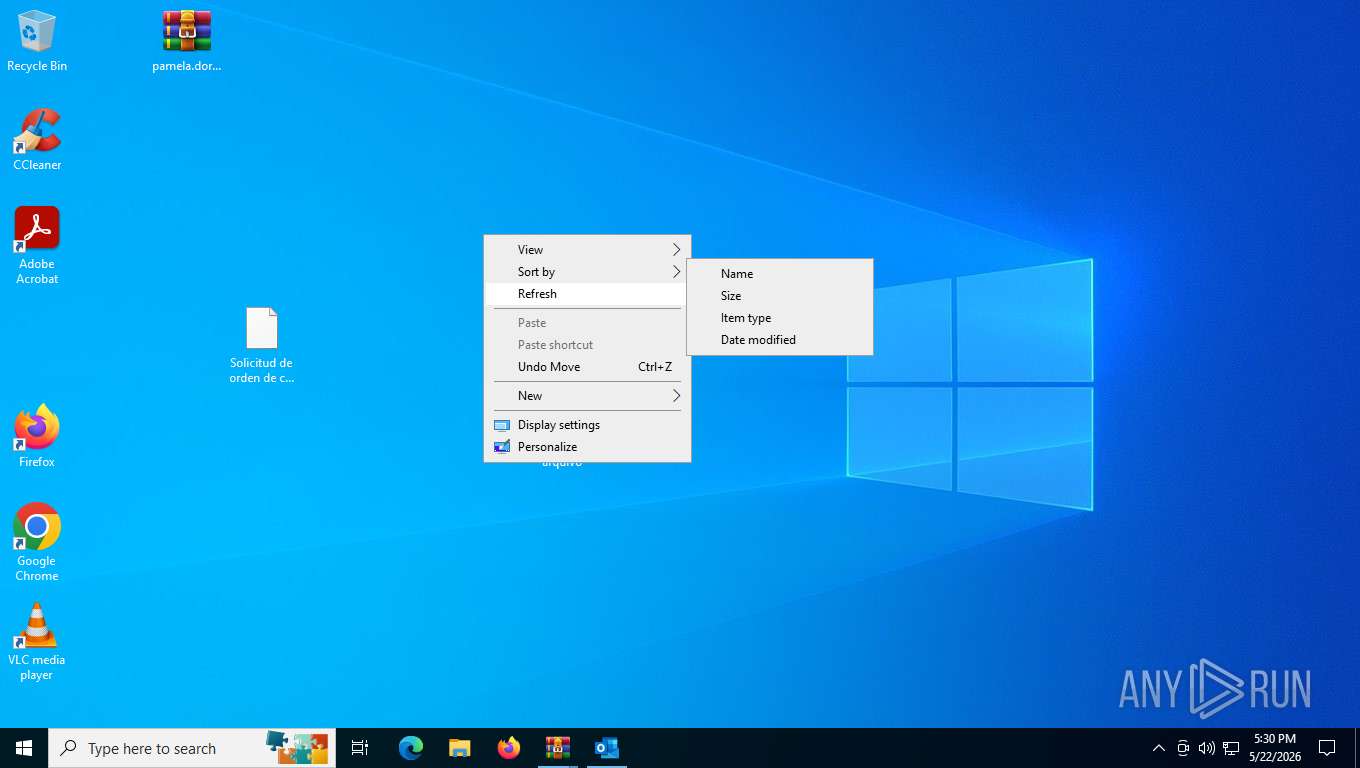Screen dimensions: 1360x768
Task: Expand the Sort by submenu
Action: tap(587, 272)
